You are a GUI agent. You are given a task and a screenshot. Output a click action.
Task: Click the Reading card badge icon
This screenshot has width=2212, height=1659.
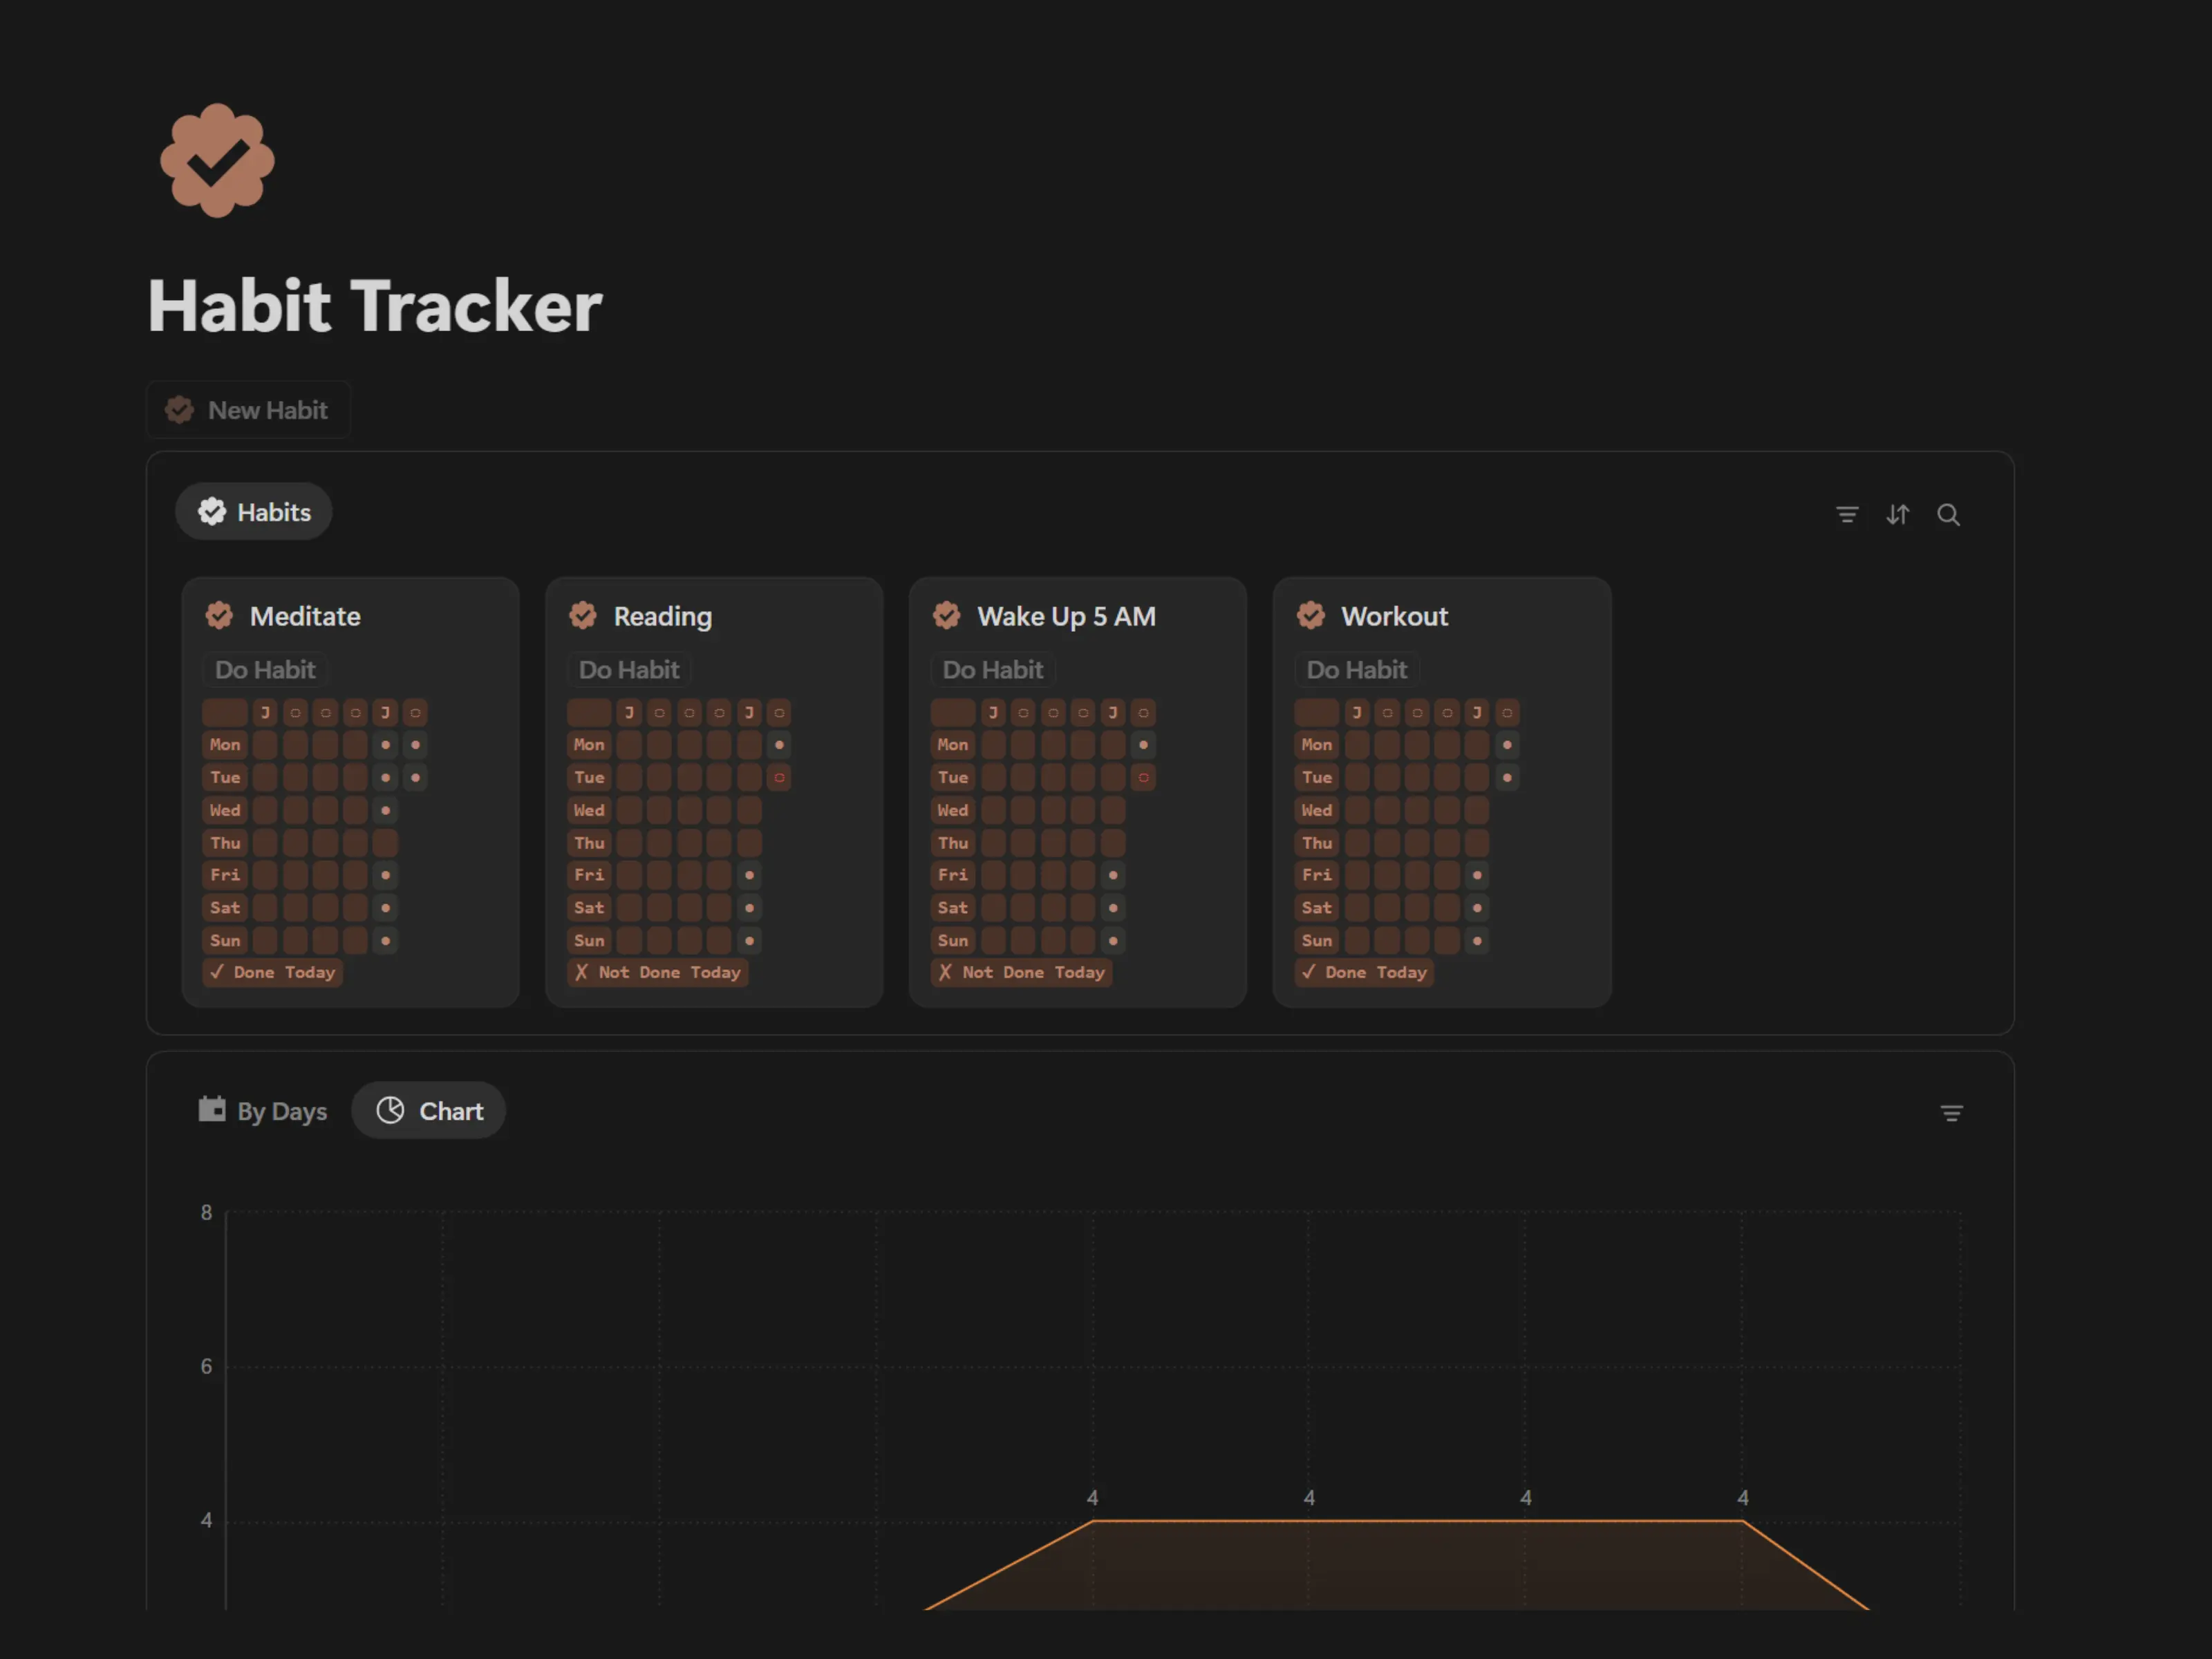tap(583, 615)
